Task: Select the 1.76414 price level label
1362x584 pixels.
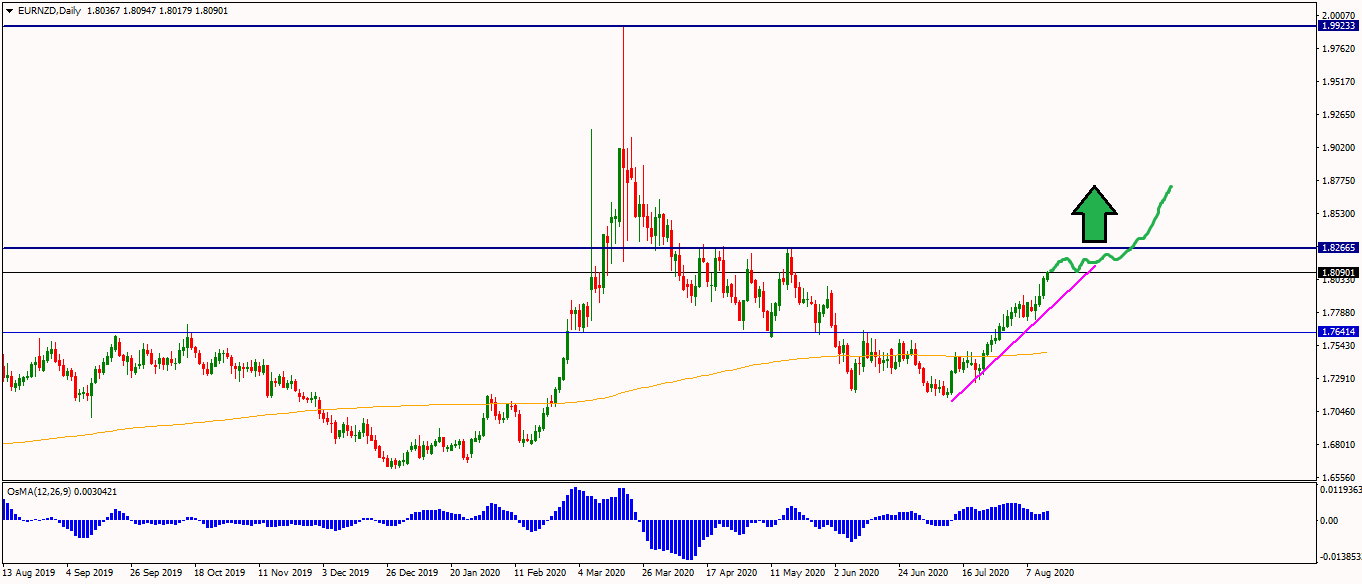Action: coord(1337,331)
